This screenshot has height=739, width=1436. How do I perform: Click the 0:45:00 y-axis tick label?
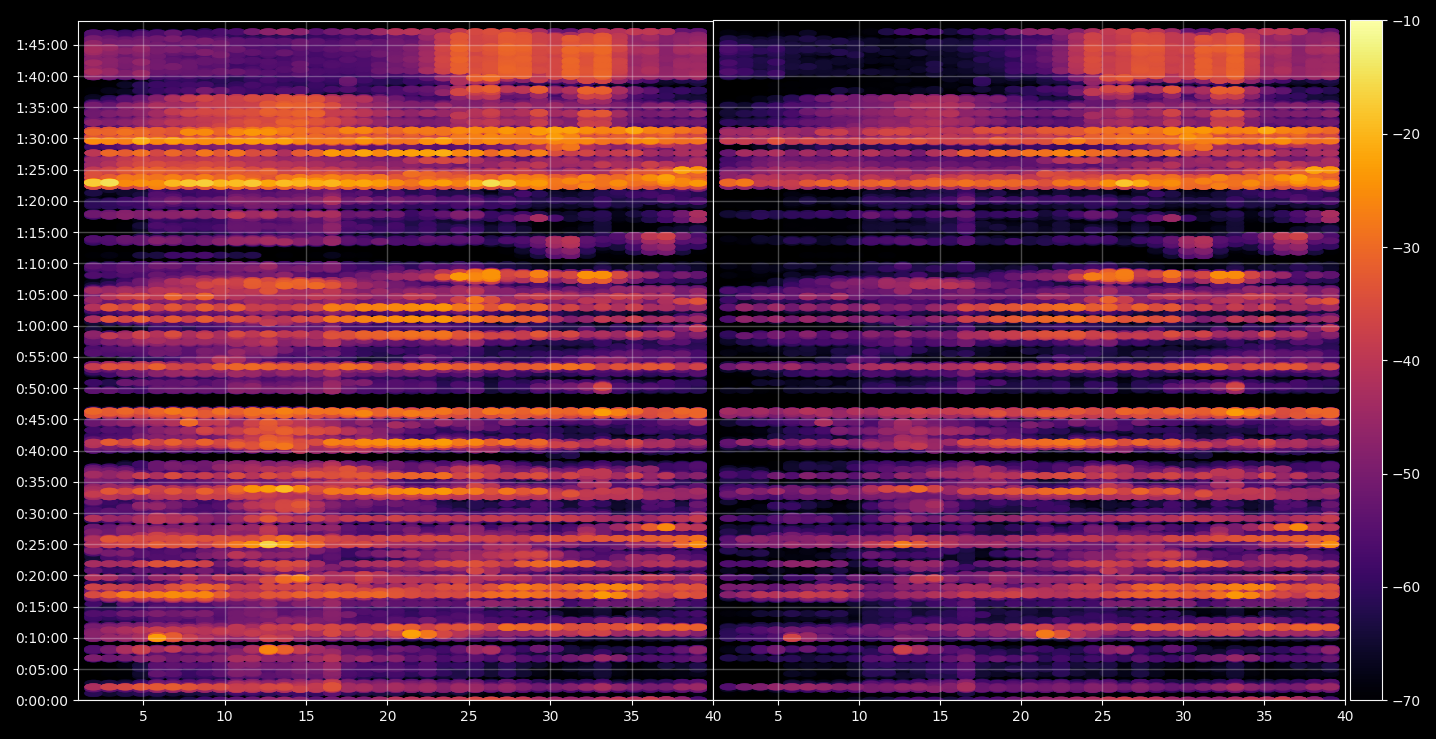click(43, 420)
